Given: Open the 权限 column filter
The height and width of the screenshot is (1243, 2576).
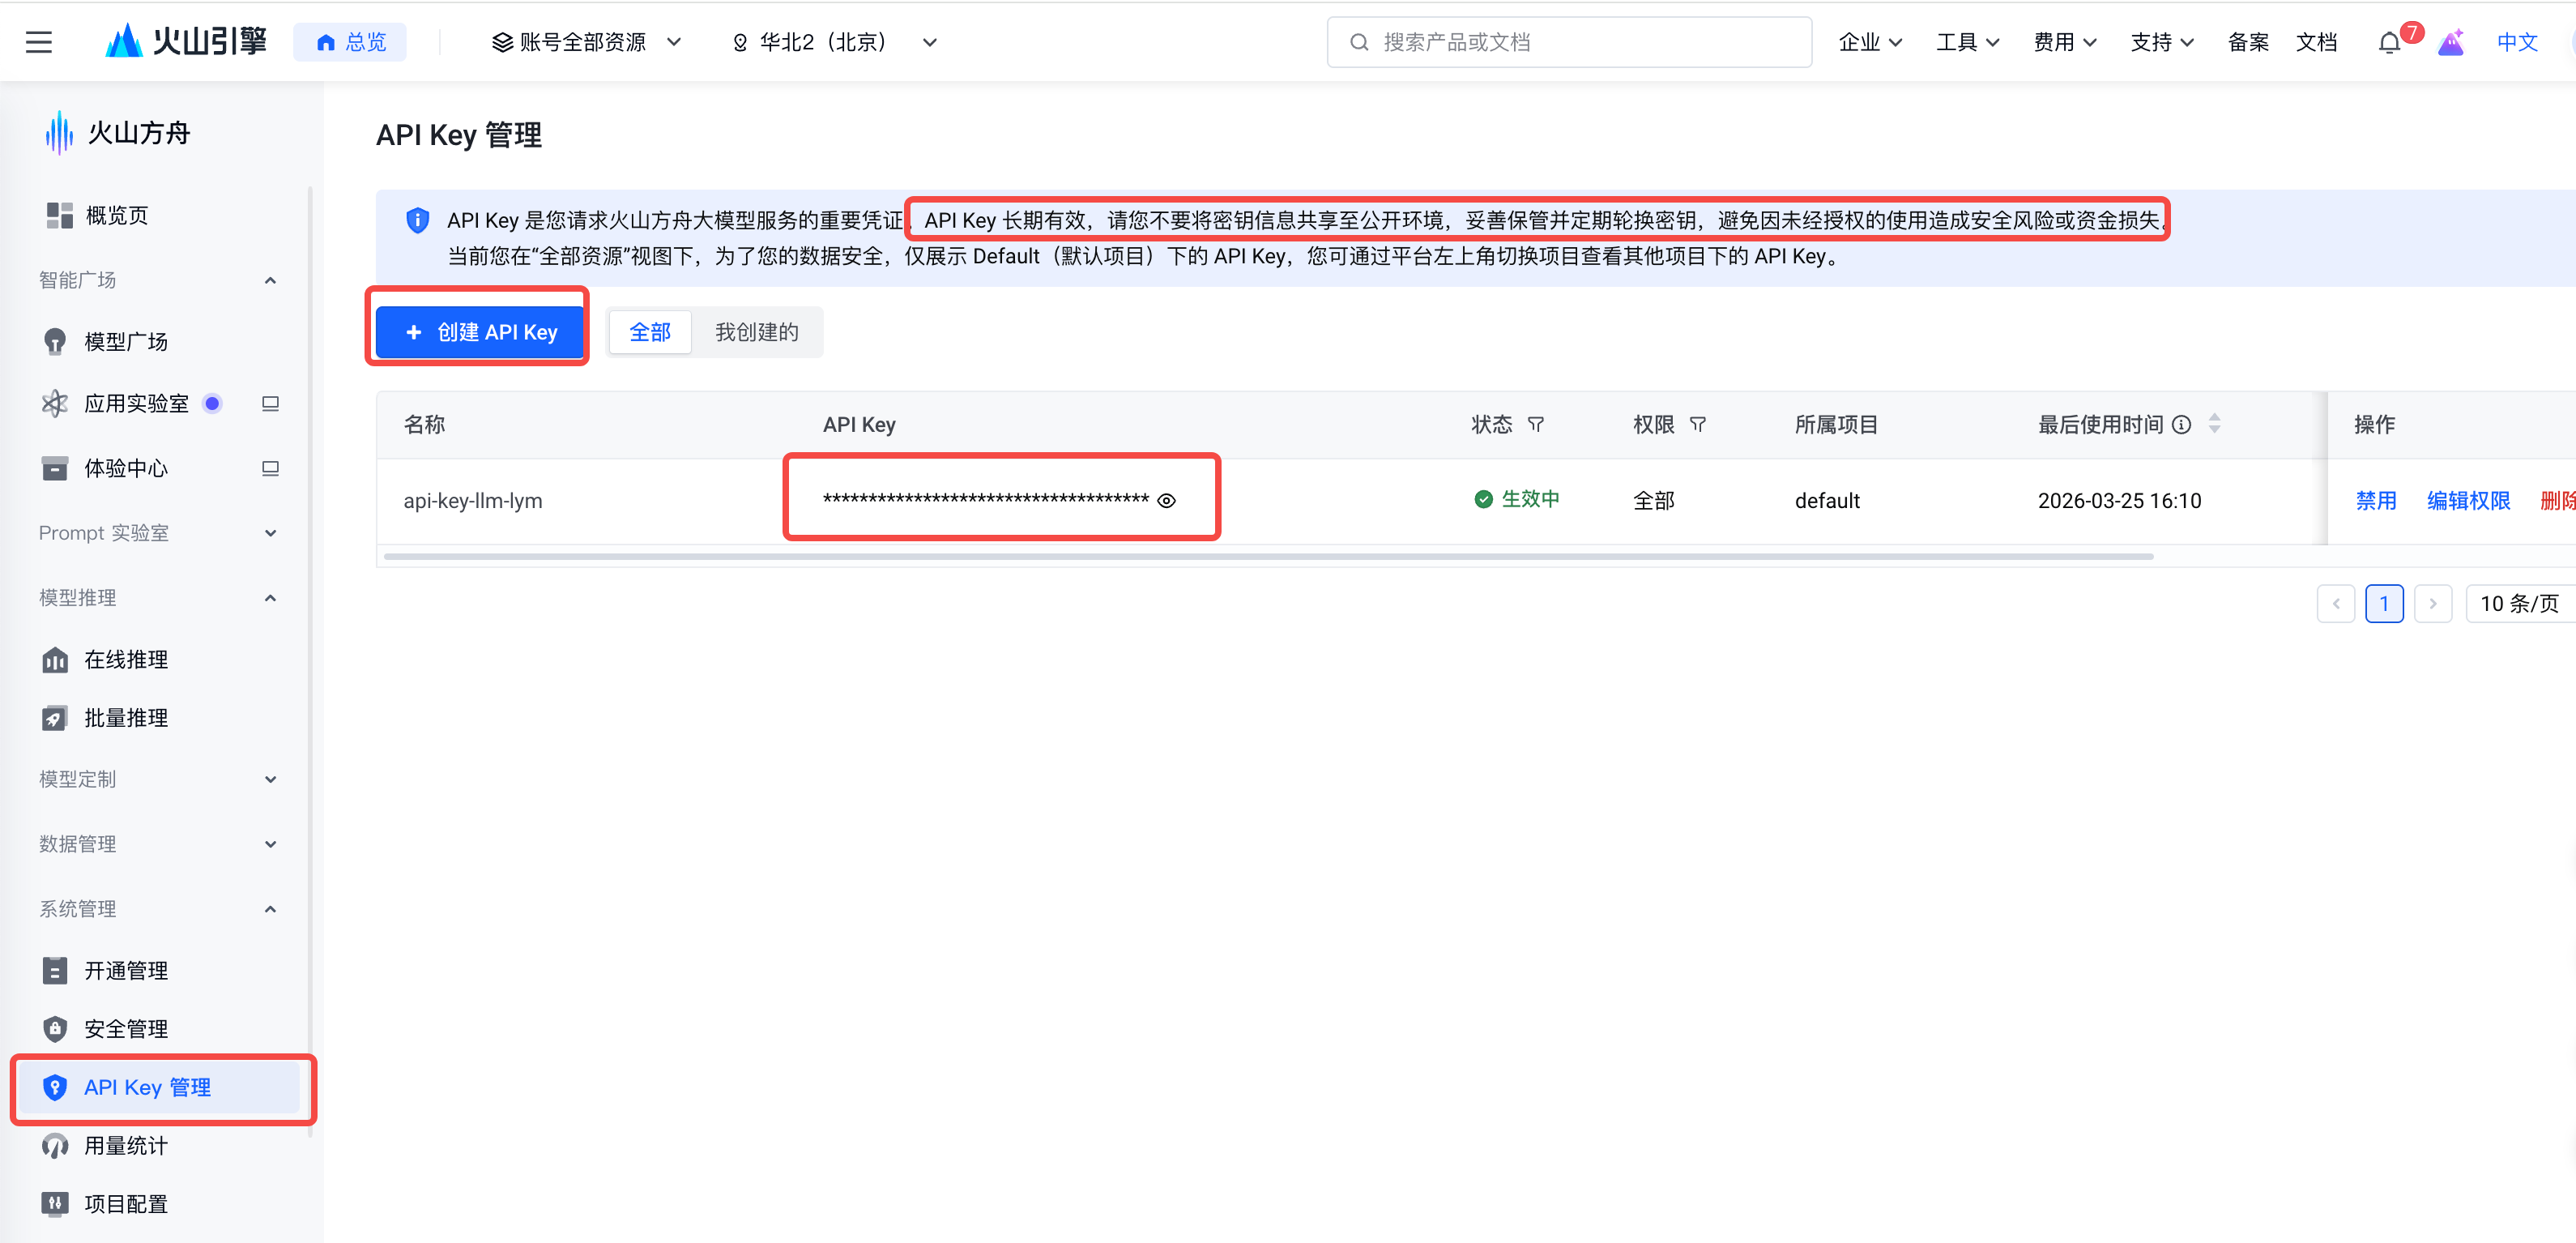Looking at the screenshot, I should coord(1698,424).
